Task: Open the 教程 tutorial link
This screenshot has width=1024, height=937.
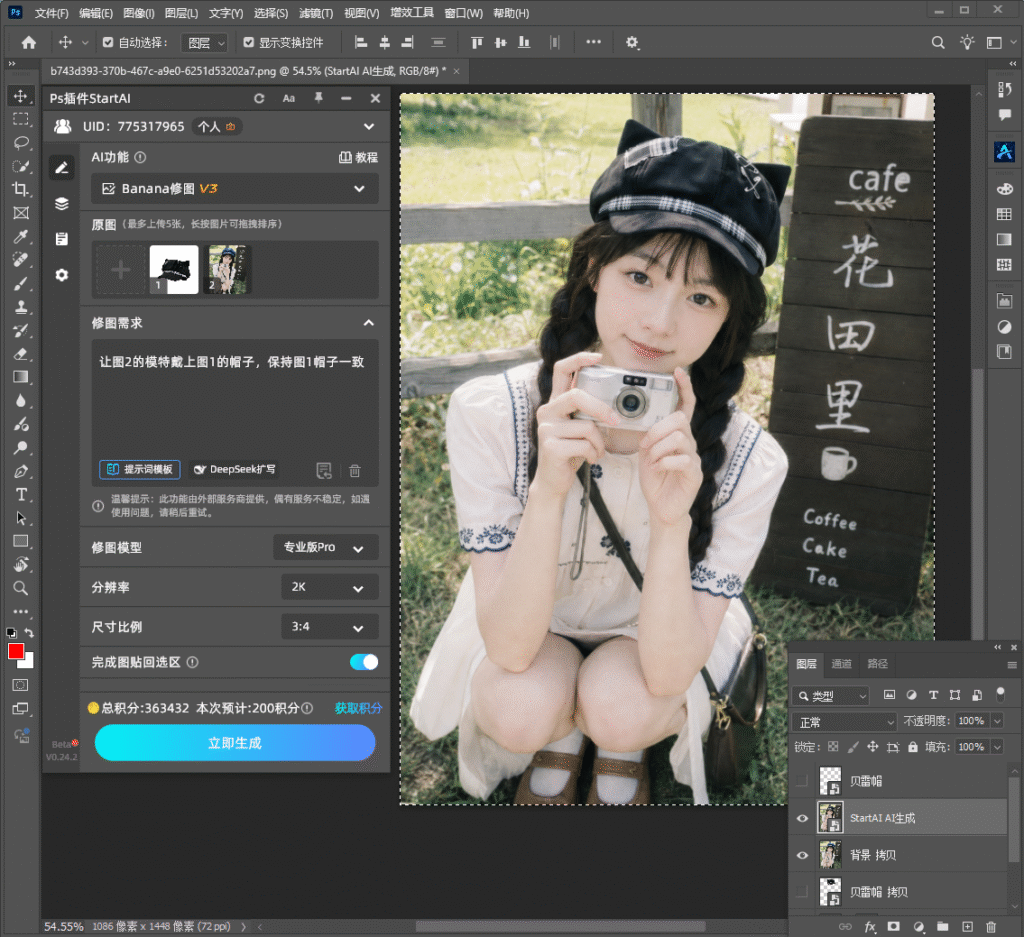Action: coord(359,157)
